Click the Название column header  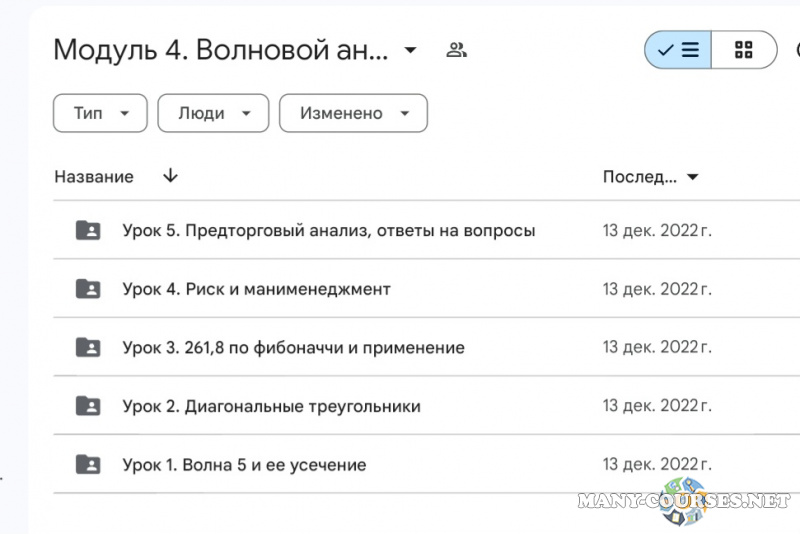tap(94, 177)
